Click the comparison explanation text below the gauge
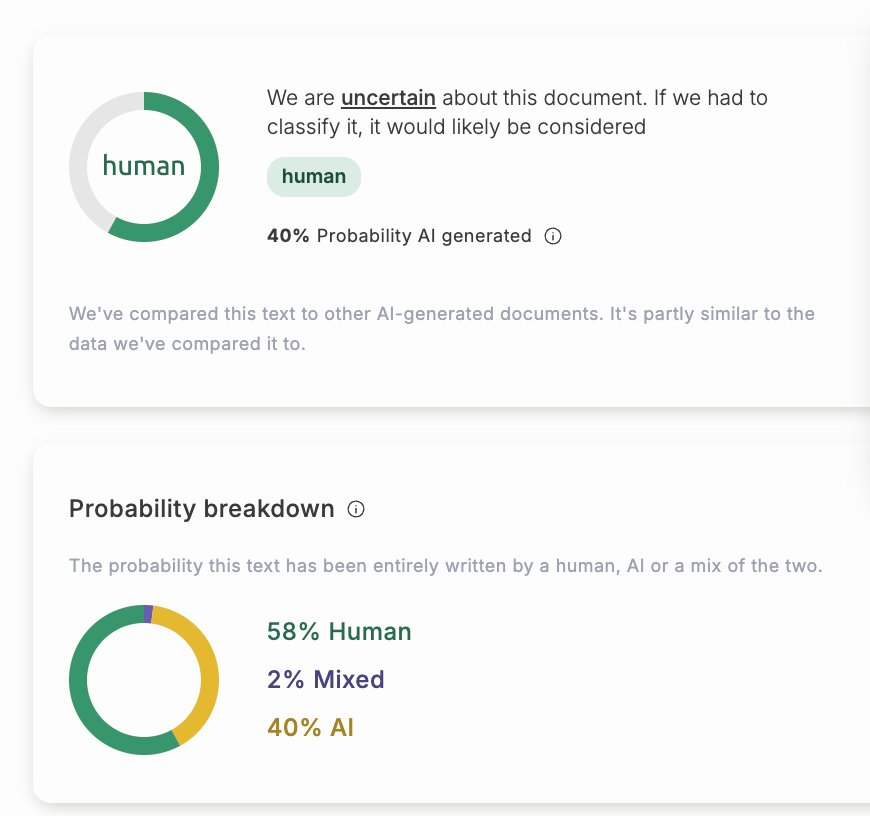 click(x=440, y=328)
